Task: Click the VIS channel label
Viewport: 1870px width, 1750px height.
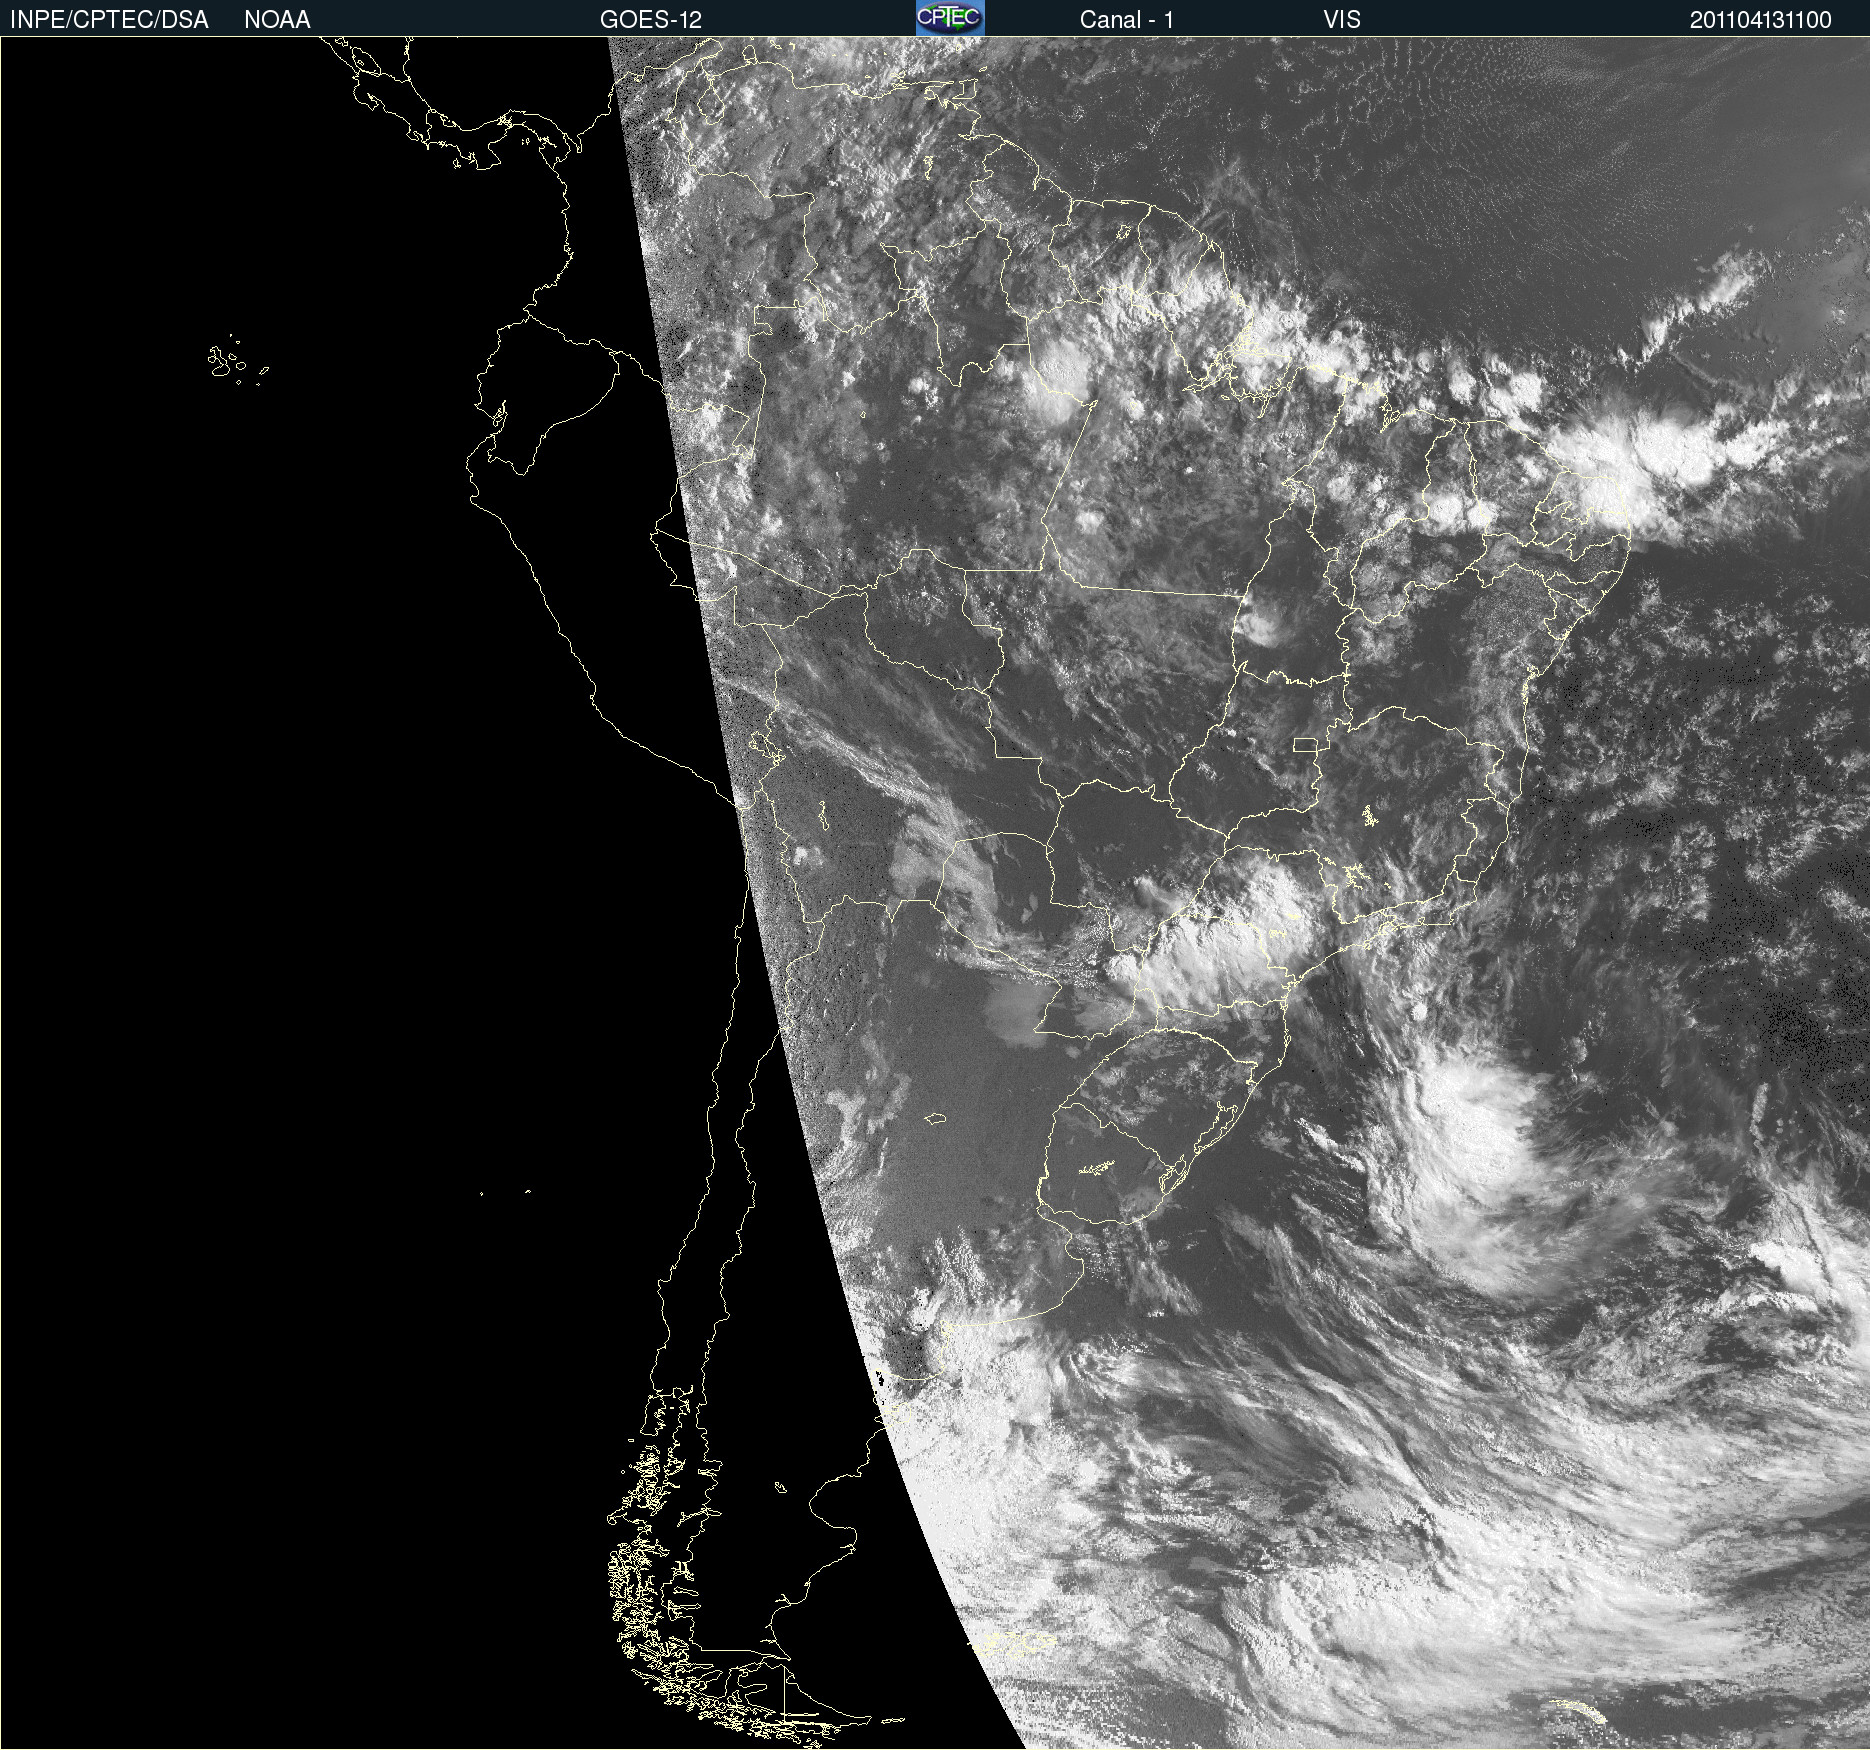Action: (x=1342, y=20)
